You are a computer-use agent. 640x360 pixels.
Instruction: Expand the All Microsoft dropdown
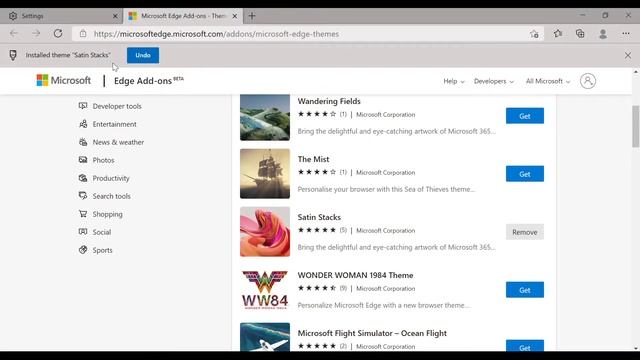tap(548, 81)
